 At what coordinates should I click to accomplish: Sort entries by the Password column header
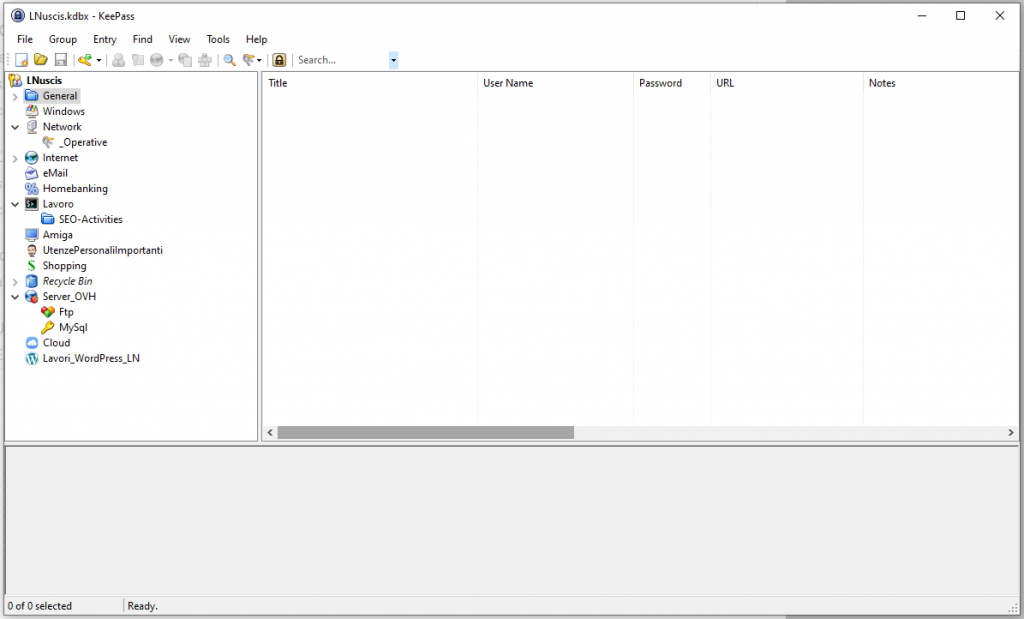coord(671,83)
